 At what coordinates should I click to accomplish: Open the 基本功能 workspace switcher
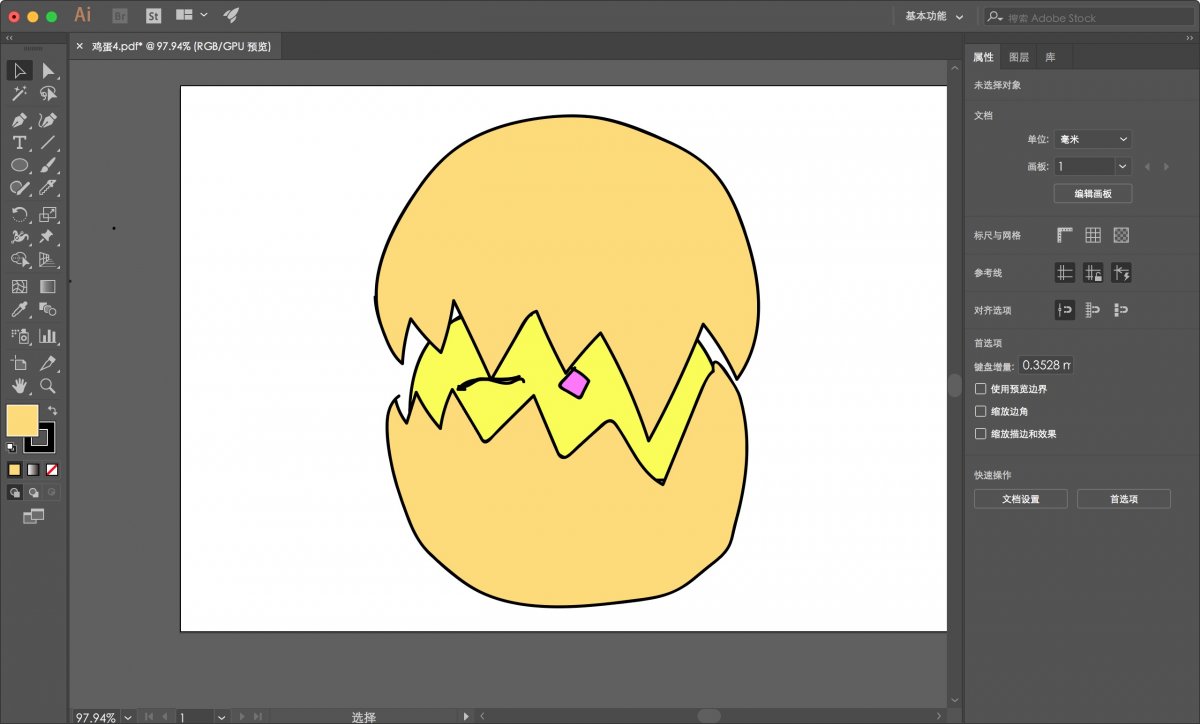point(934,16)
